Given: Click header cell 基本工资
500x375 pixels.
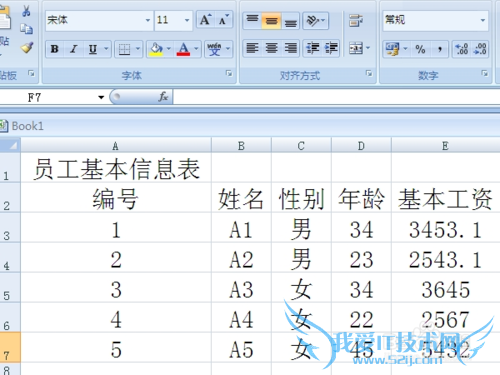Looking at the screenshot, I should coord(446,198).
